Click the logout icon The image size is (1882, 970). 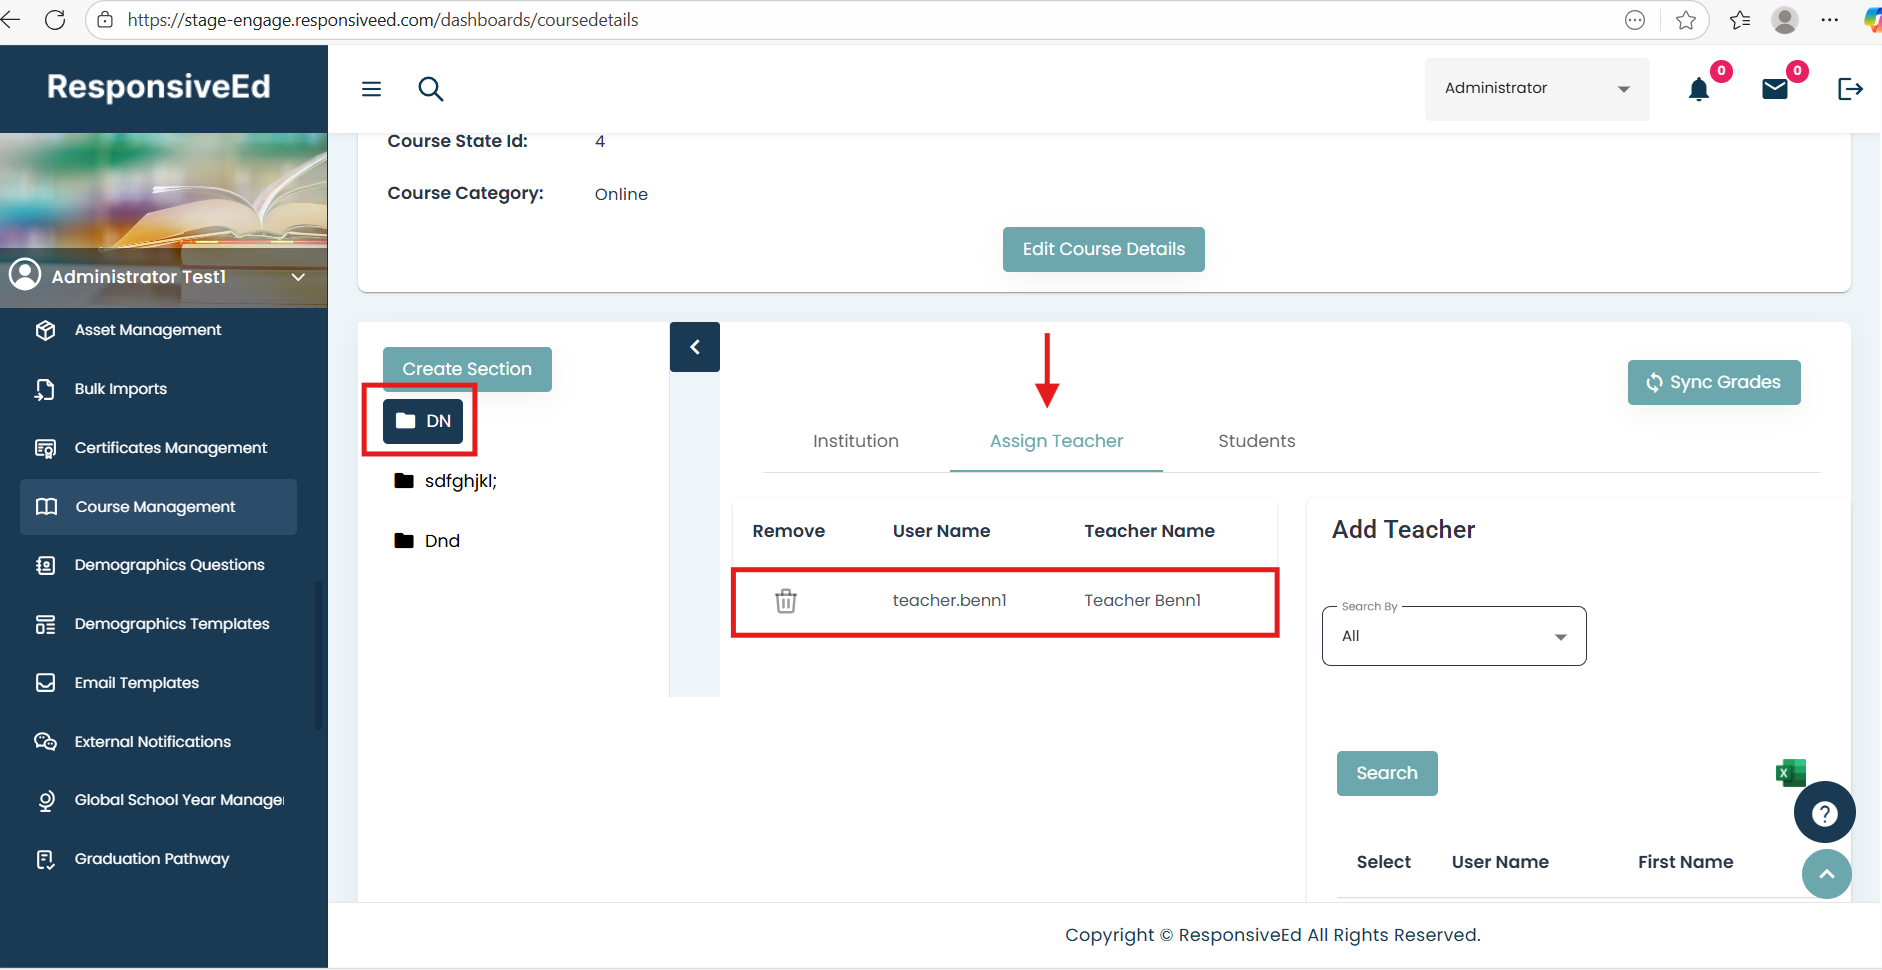(x=1850, y=89)
